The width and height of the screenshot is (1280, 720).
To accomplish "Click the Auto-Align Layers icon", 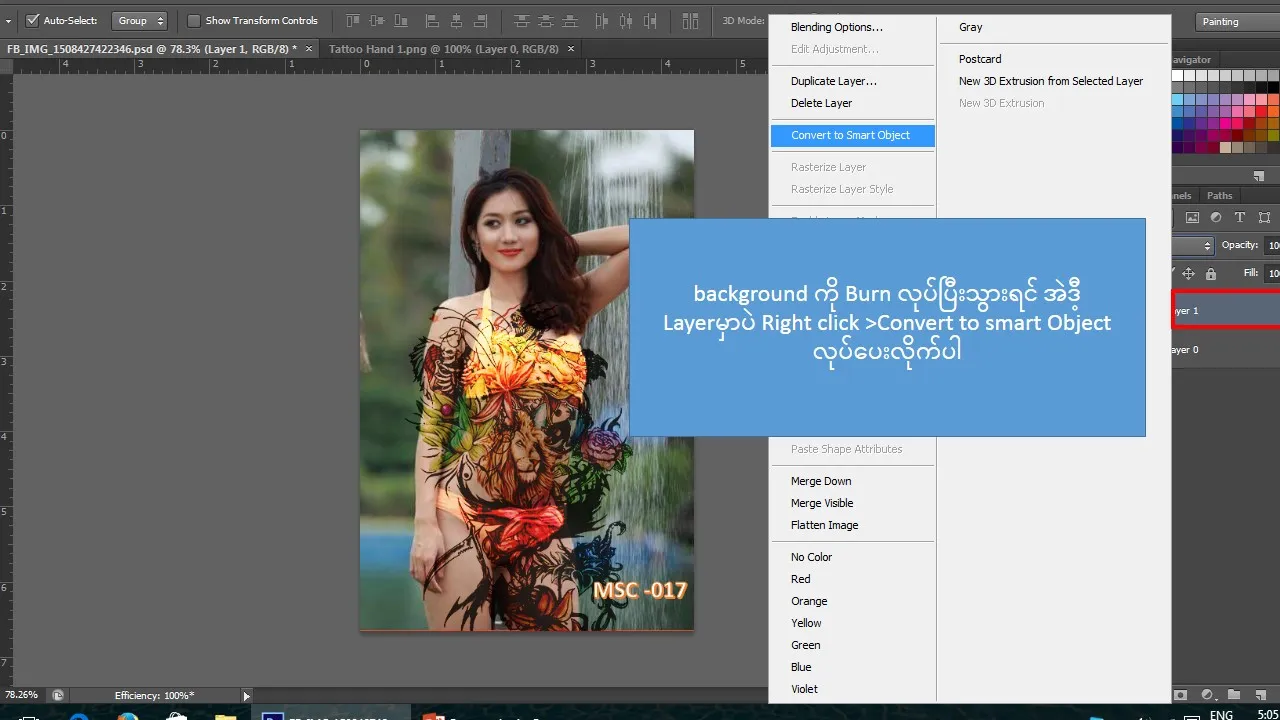I will coord(691,20).
